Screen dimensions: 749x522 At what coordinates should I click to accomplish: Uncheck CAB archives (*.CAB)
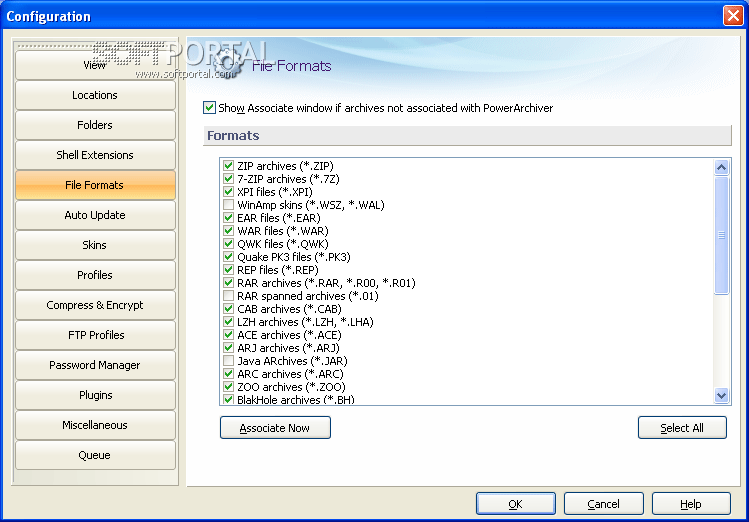coord(228,309)
